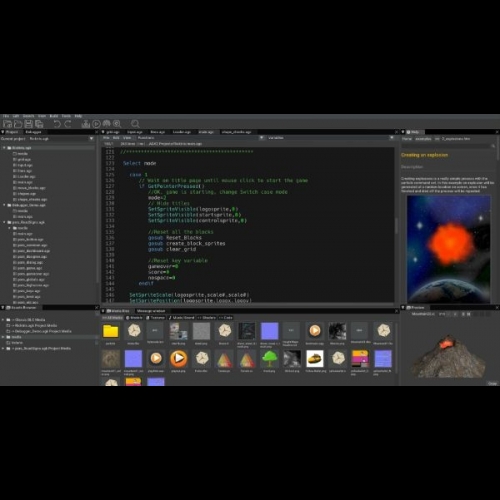Click the volcano model in the Preview panel
Viewport: 500px width, 500px height.
tap(448, 357)
